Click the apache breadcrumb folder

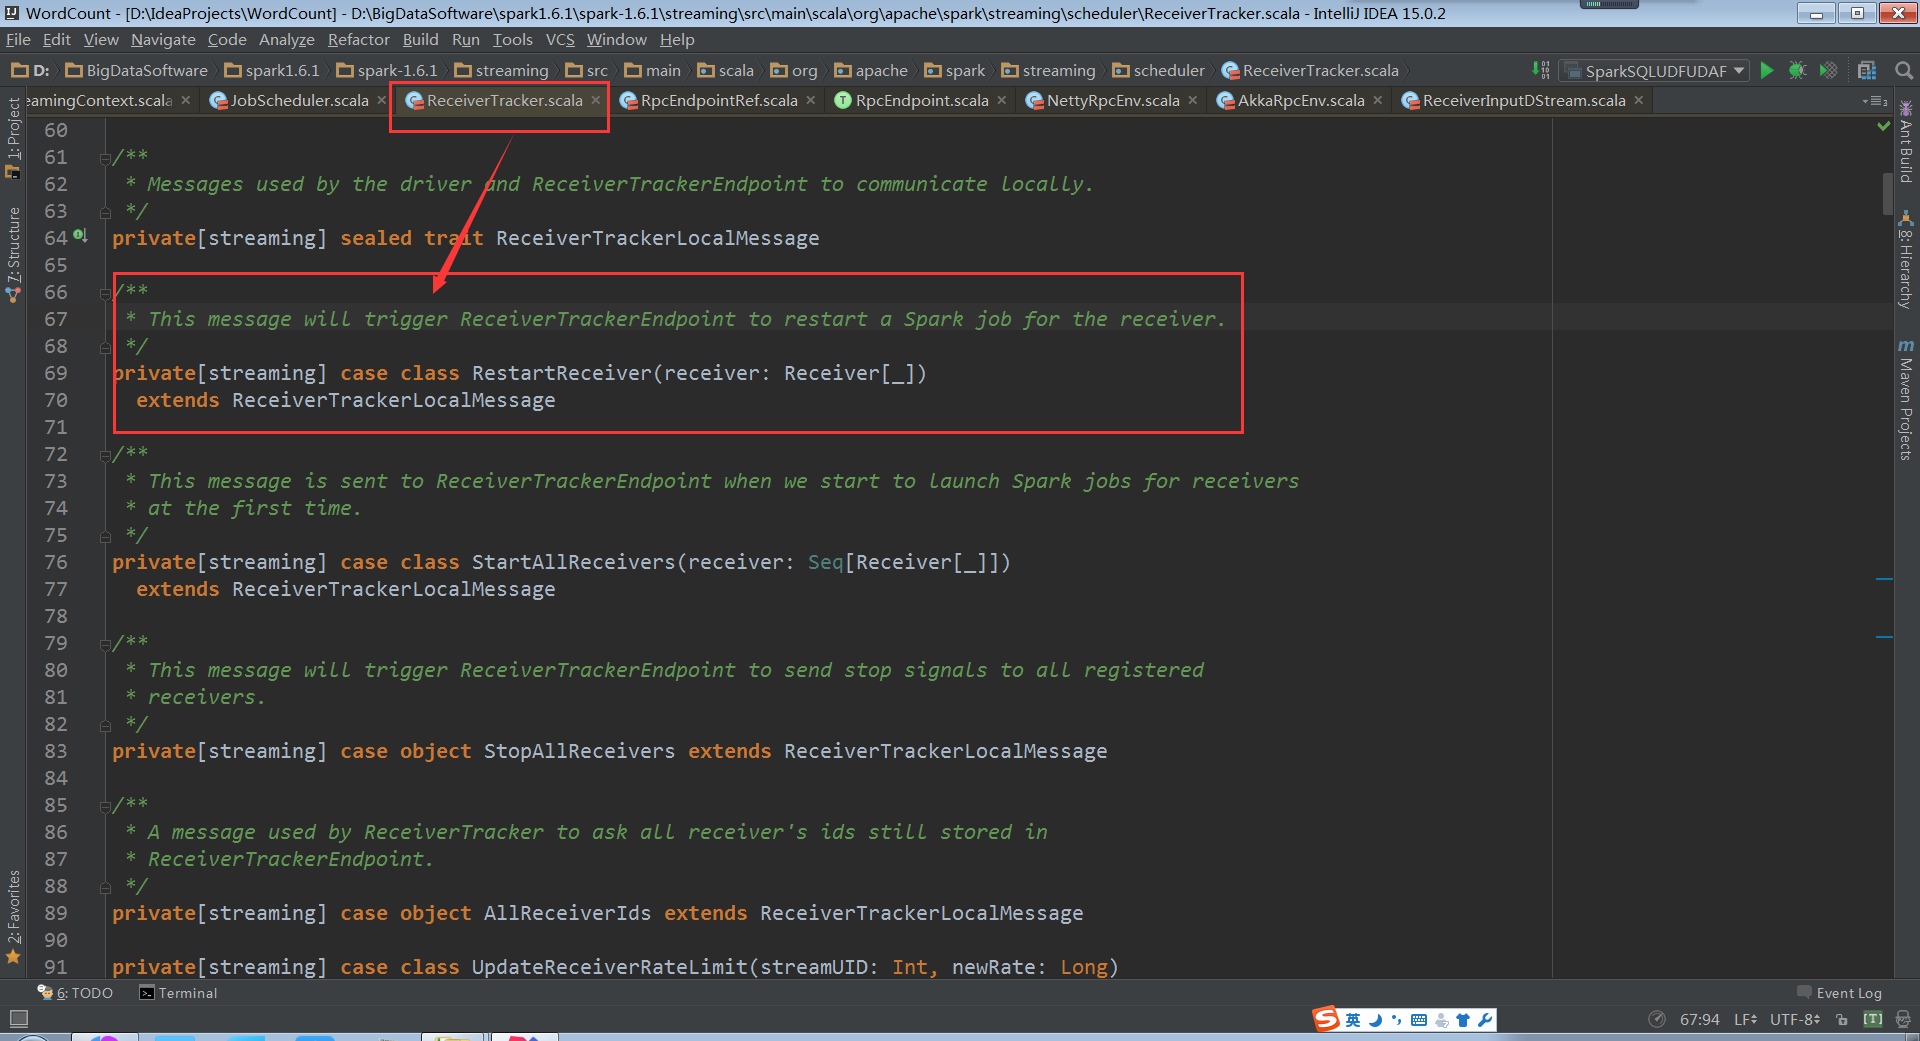871,70
